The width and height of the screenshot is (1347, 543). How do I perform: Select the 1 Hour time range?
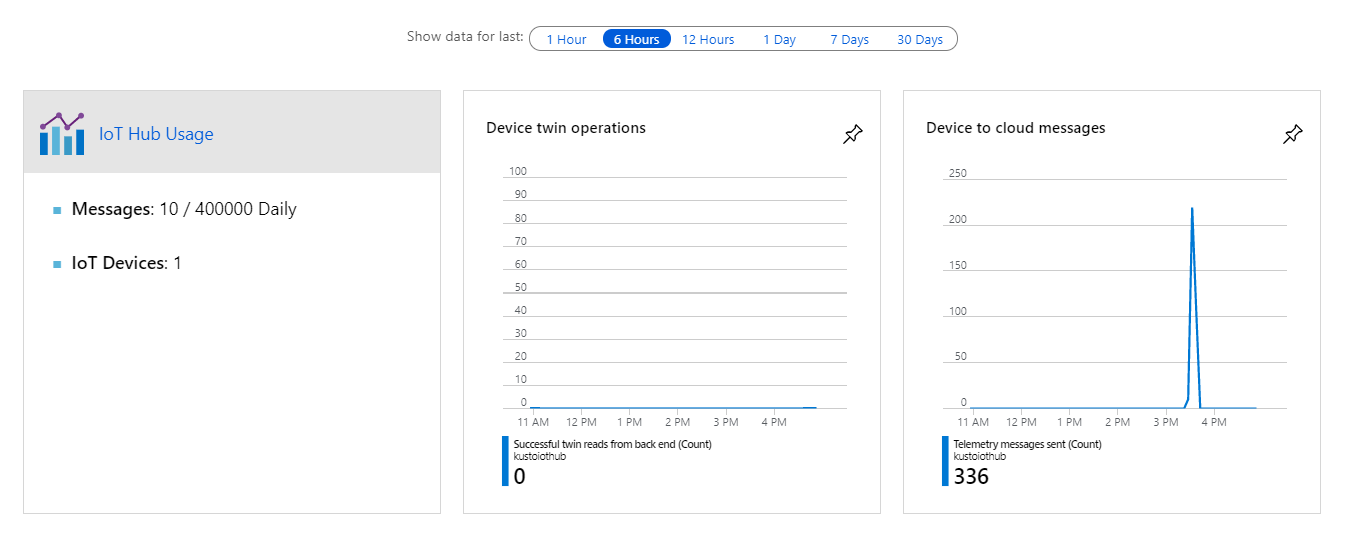pos(566,40)
